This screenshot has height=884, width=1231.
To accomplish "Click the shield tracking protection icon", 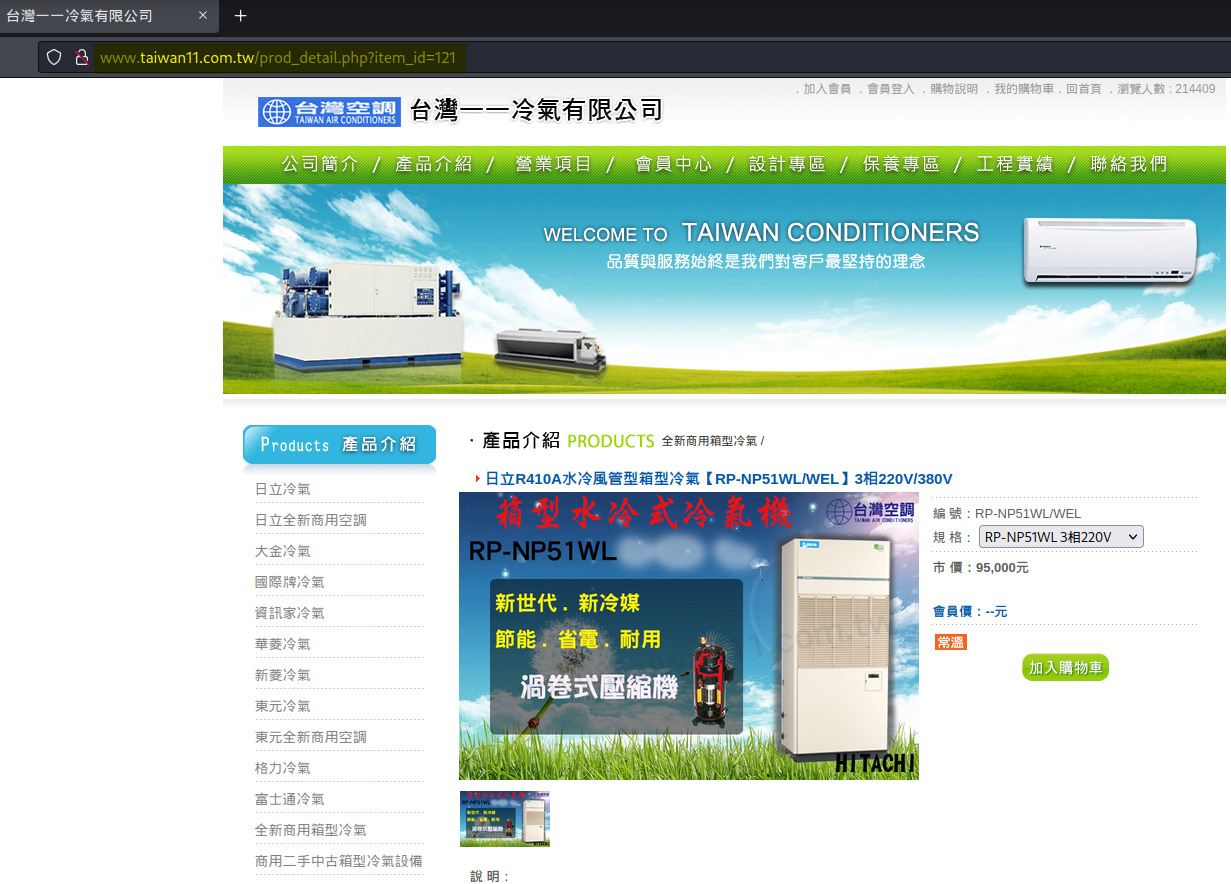I will tap(55, 57).
